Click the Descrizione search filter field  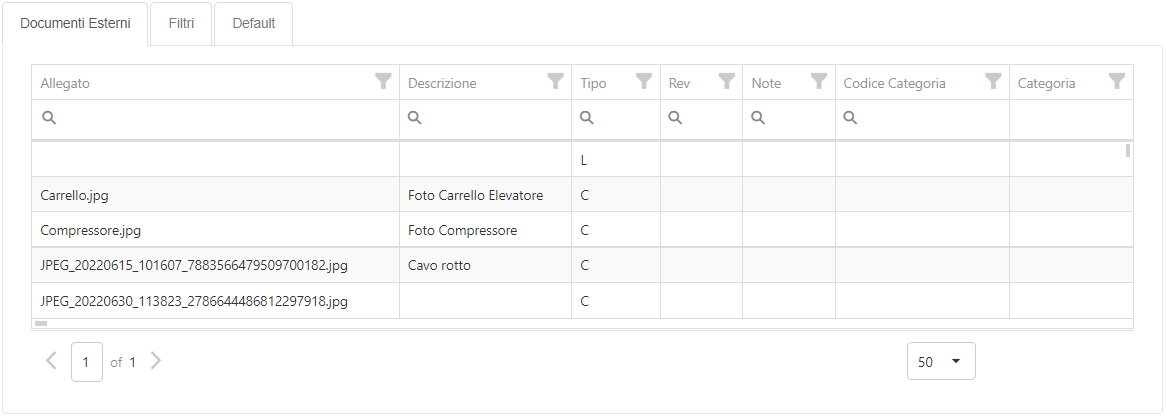[485, 118]
